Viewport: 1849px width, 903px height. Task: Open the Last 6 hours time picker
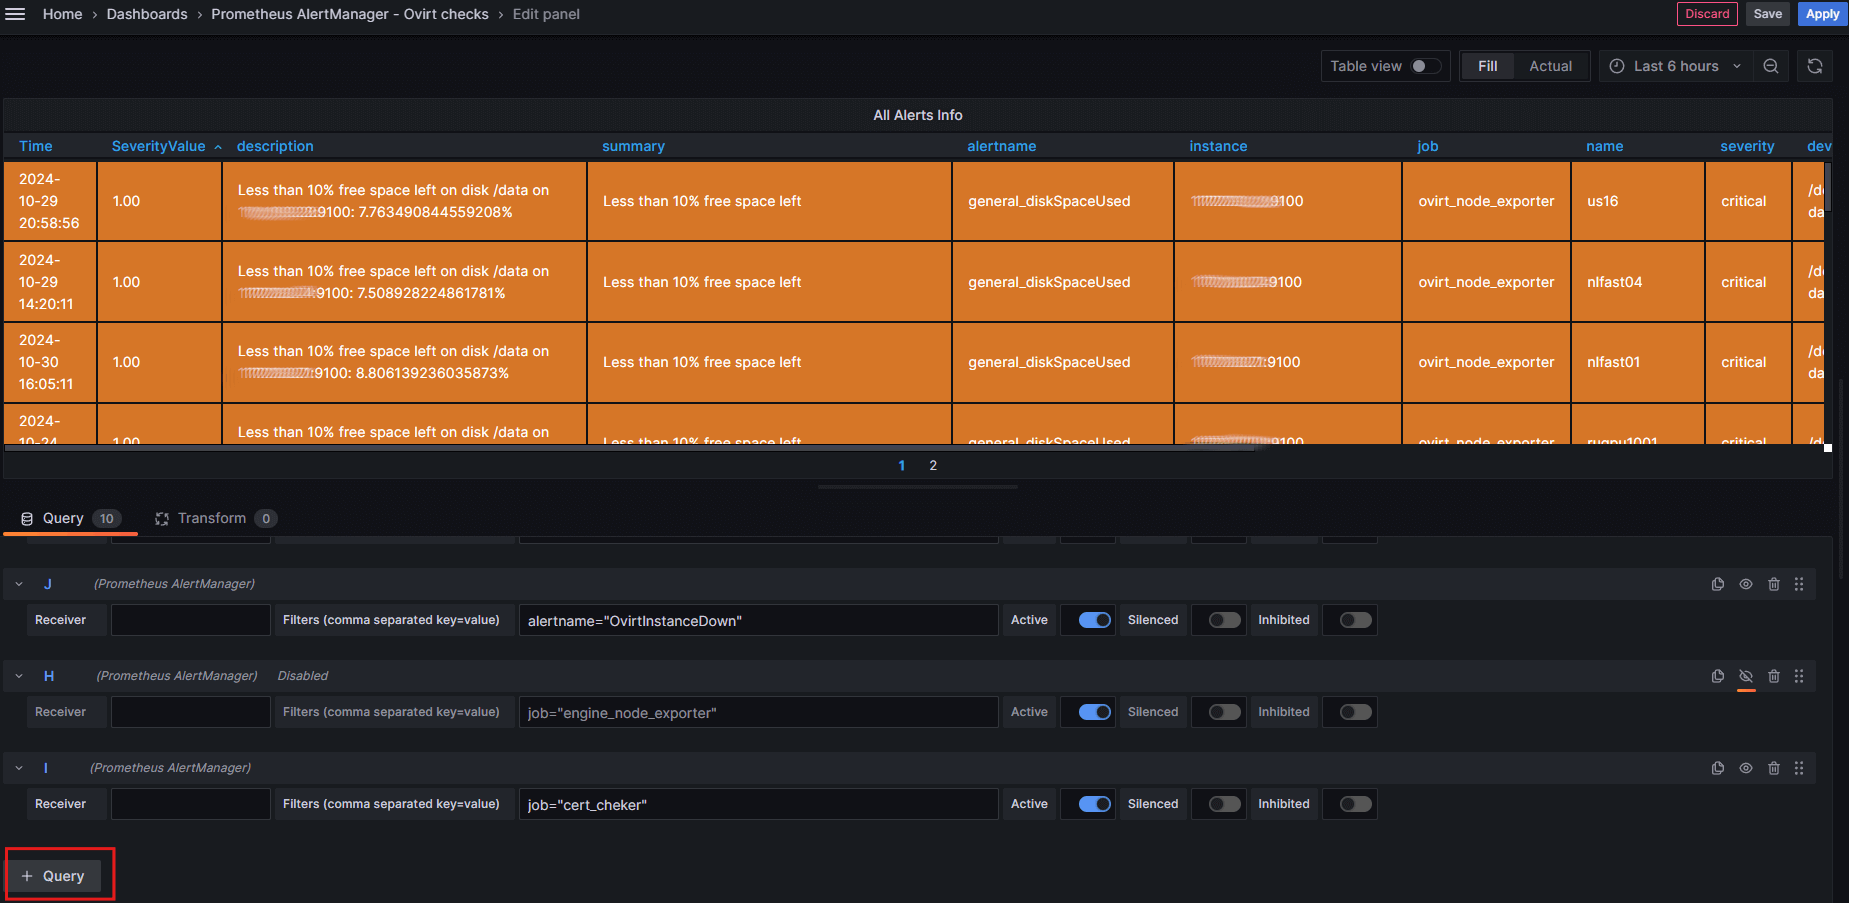coord(1675,66)
